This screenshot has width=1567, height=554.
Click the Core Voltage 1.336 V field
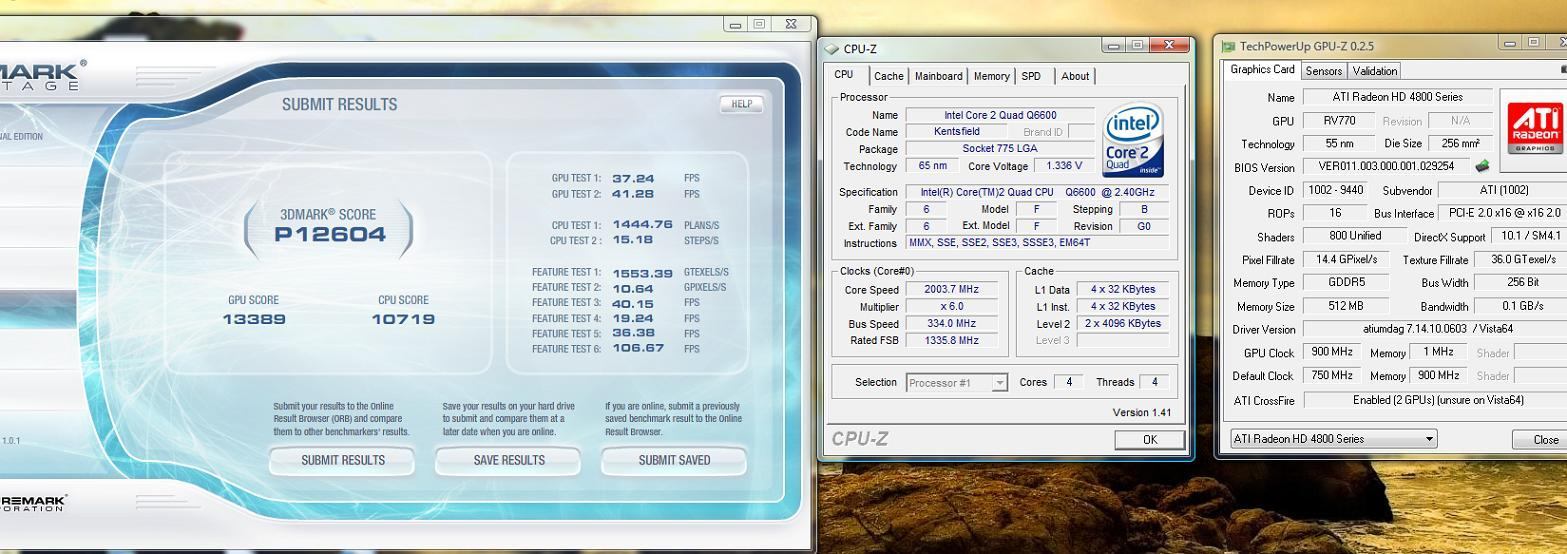1064,166
